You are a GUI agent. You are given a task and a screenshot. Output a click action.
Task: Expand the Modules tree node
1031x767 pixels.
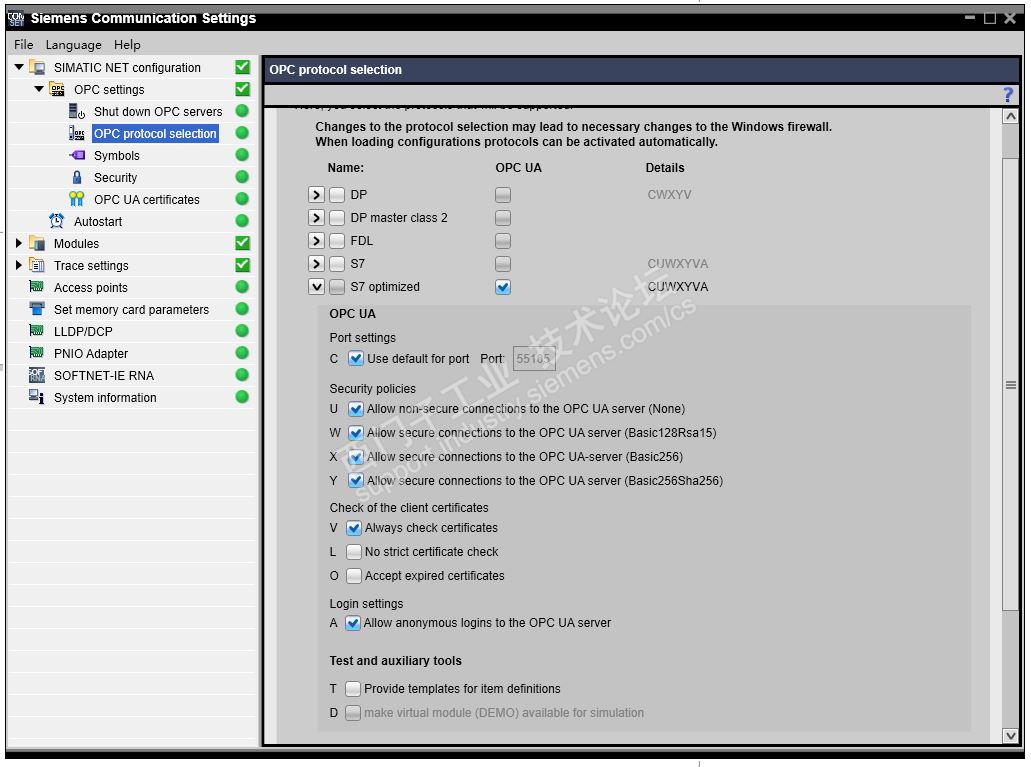click(x=18, y=243)
